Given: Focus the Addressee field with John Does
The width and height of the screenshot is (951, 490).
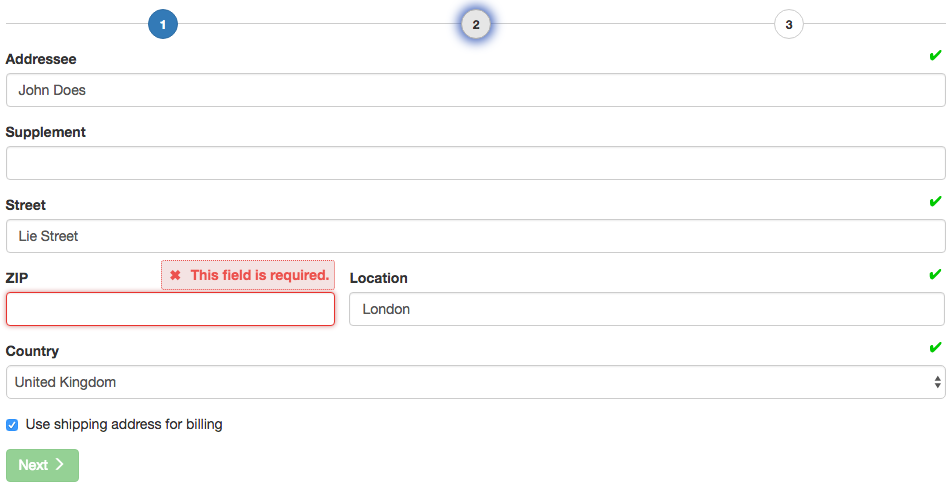Looking at the screenshot, I should coord(476,90).
